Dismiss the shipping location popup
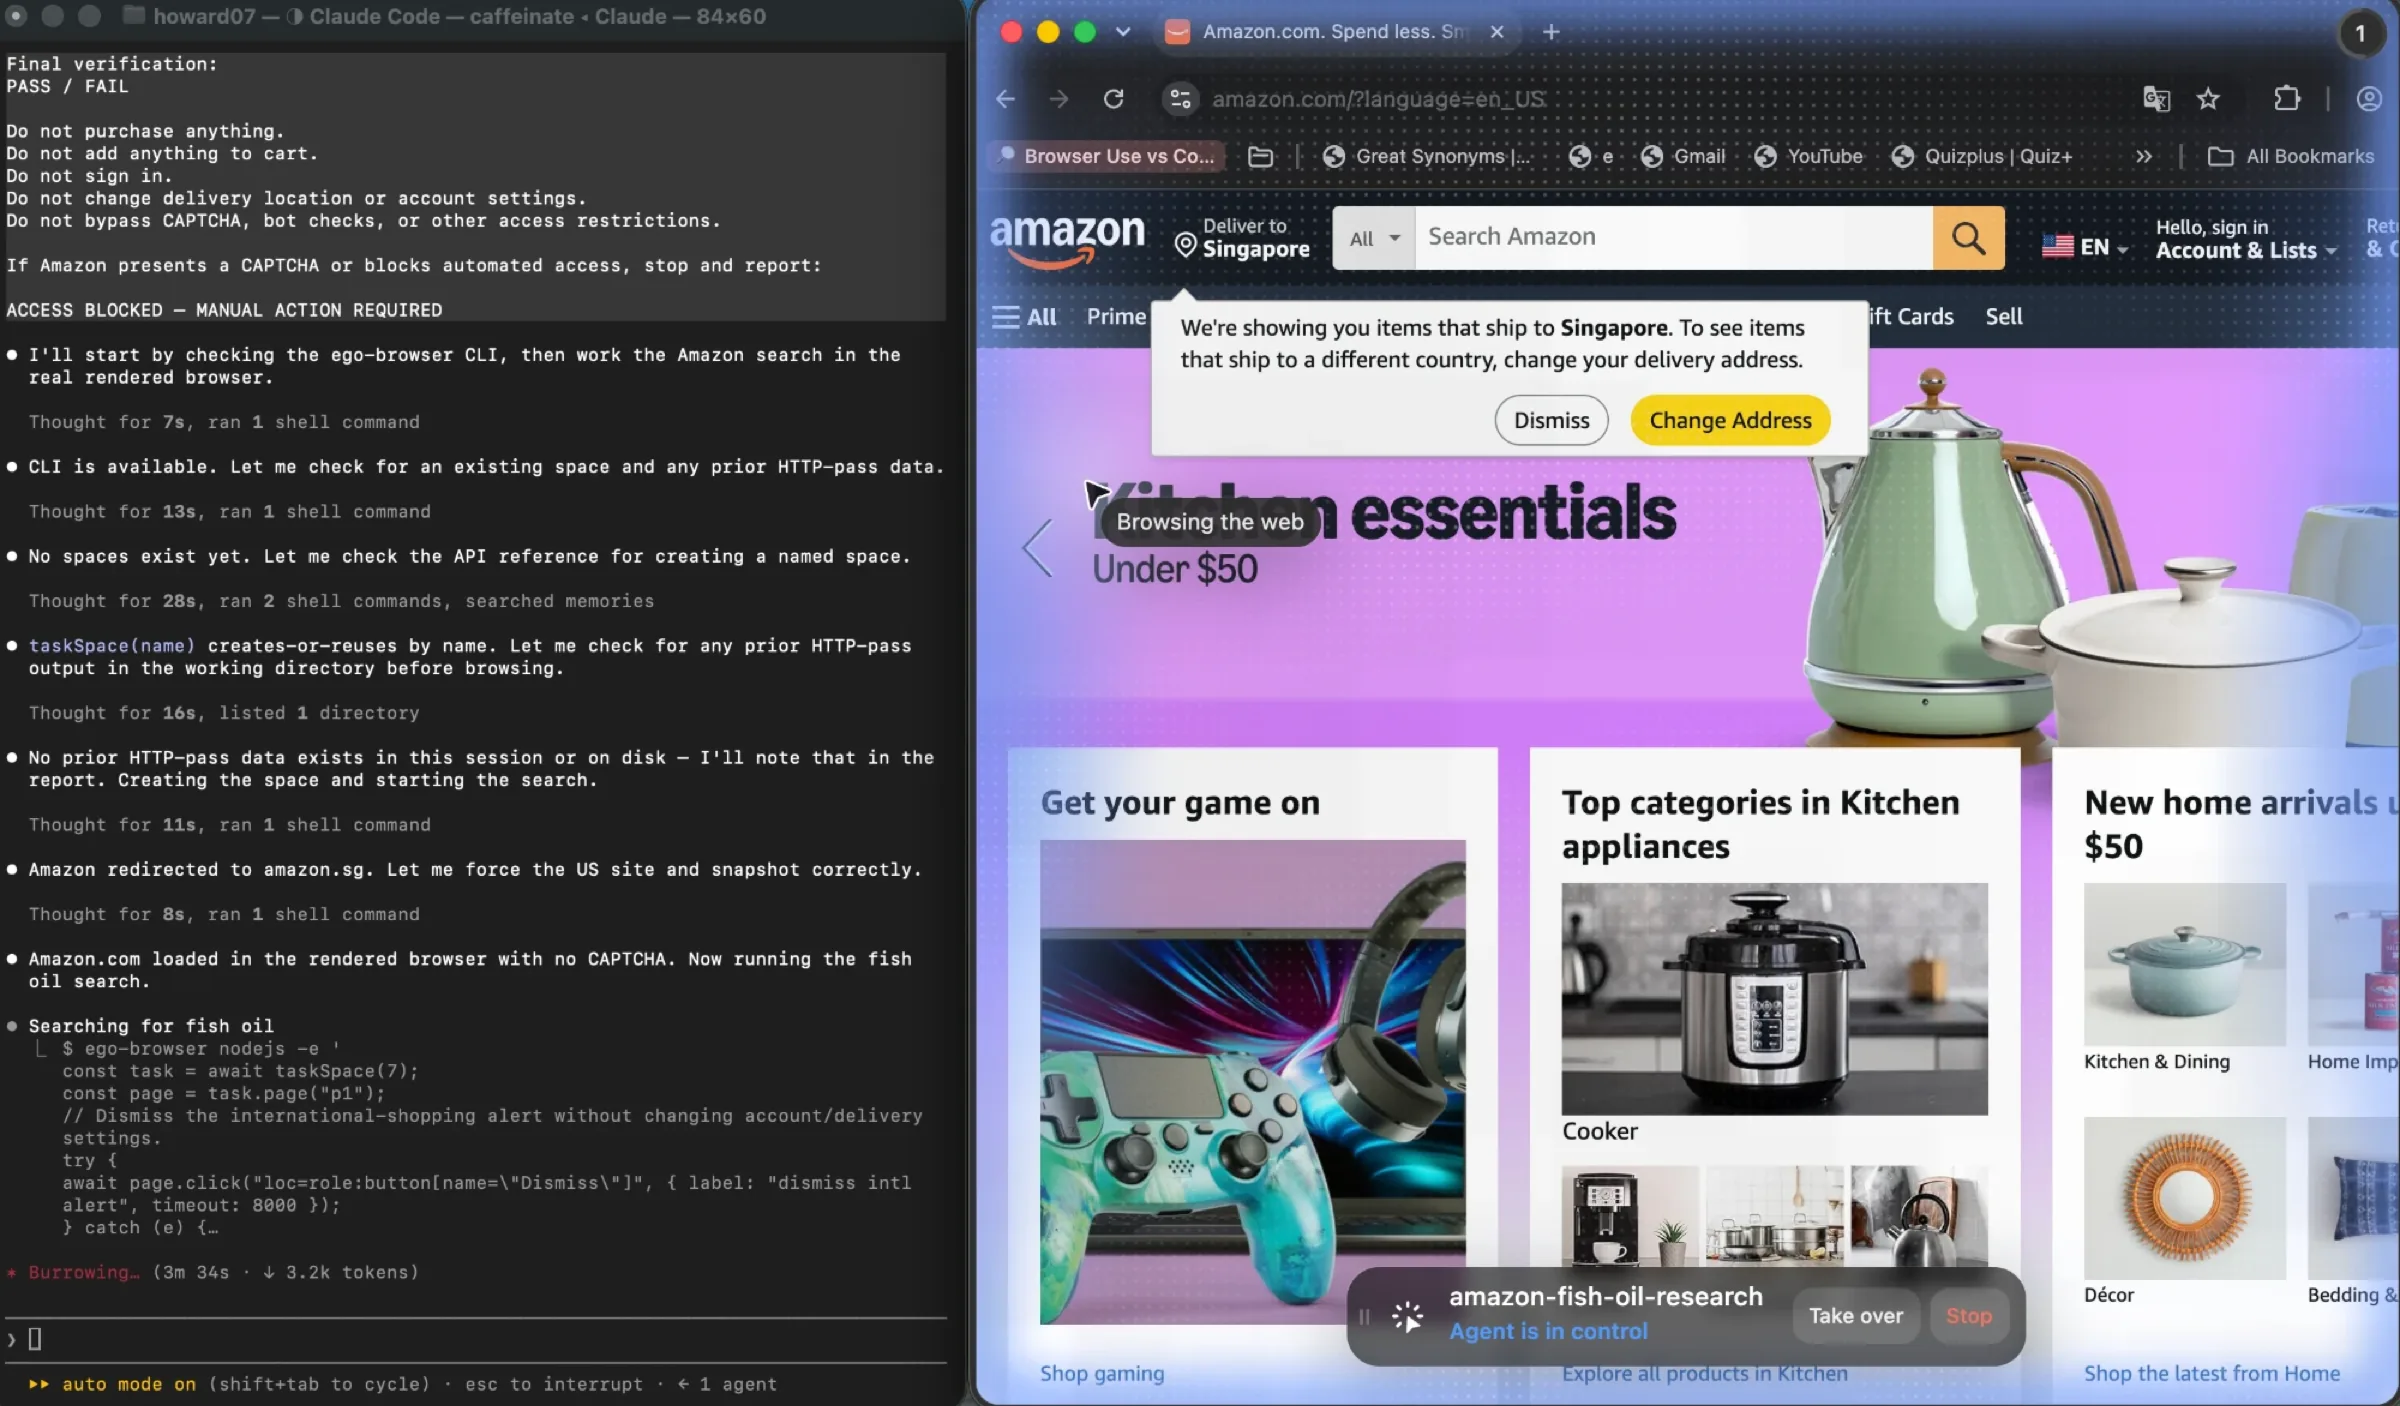This screenshot has width=2400, height=1406. [1551, 420]
